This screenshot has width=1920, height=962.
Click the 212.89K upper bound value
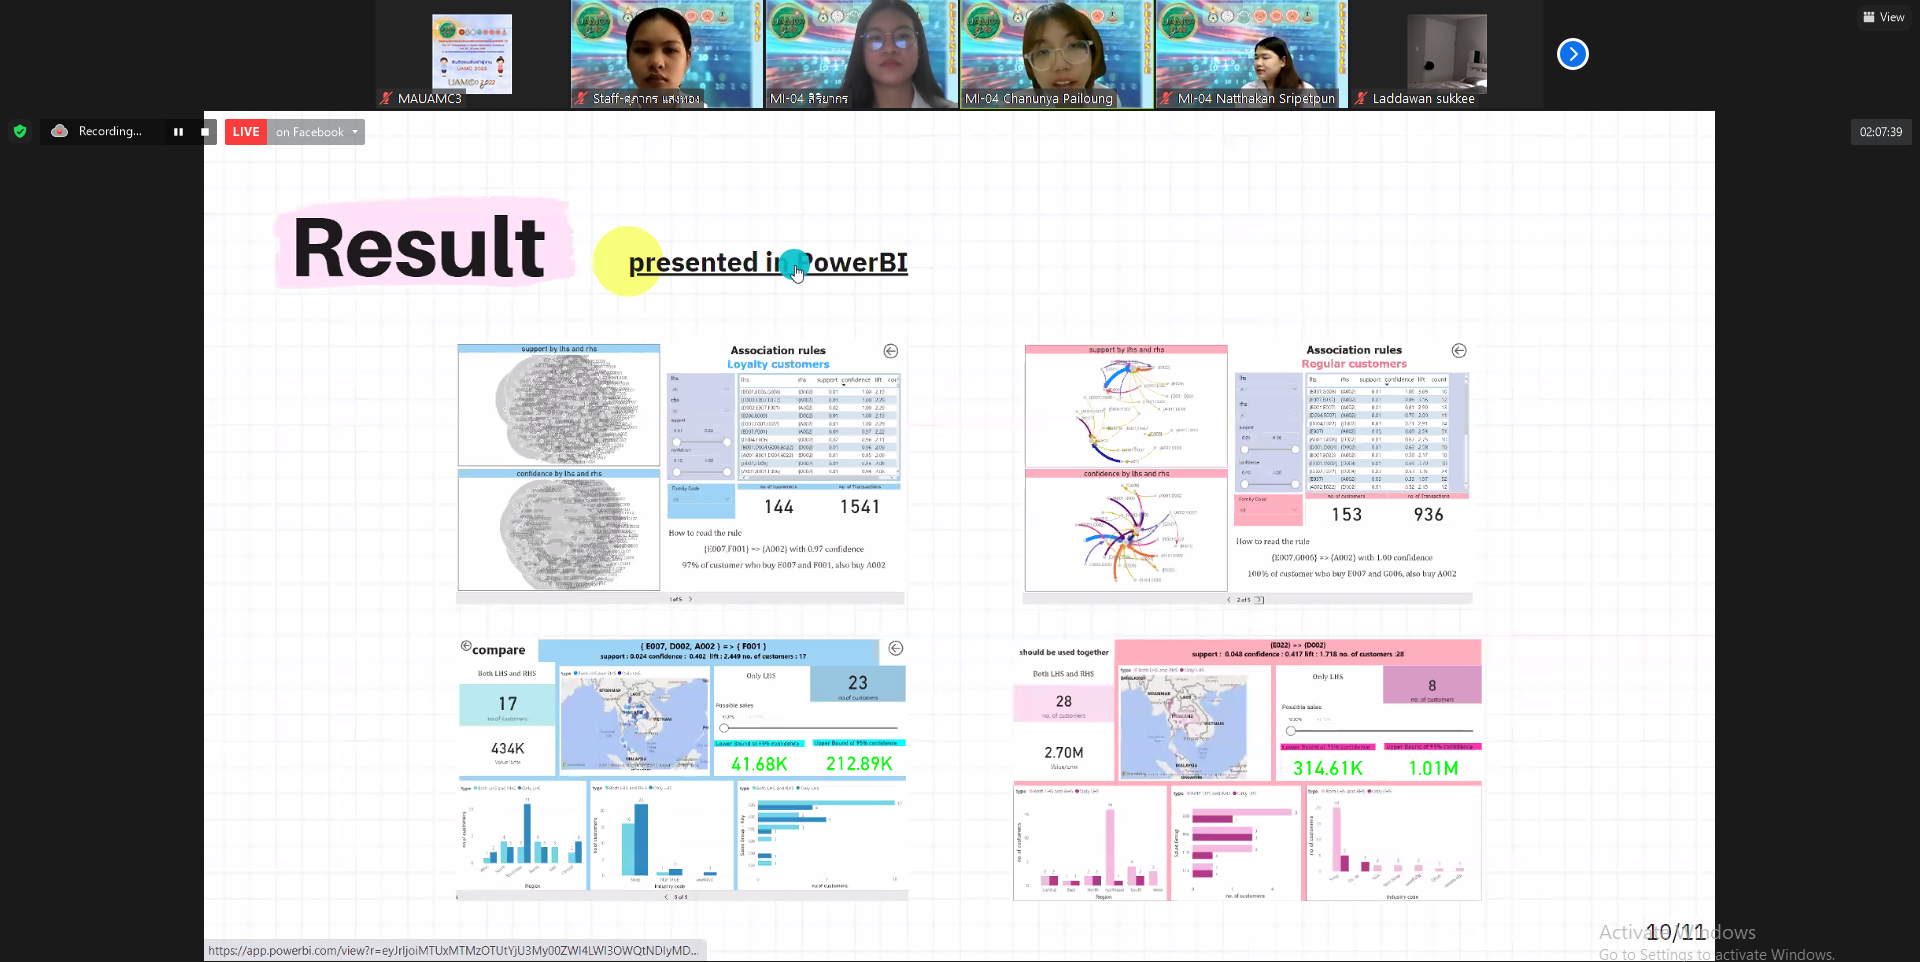pos(859,764)
